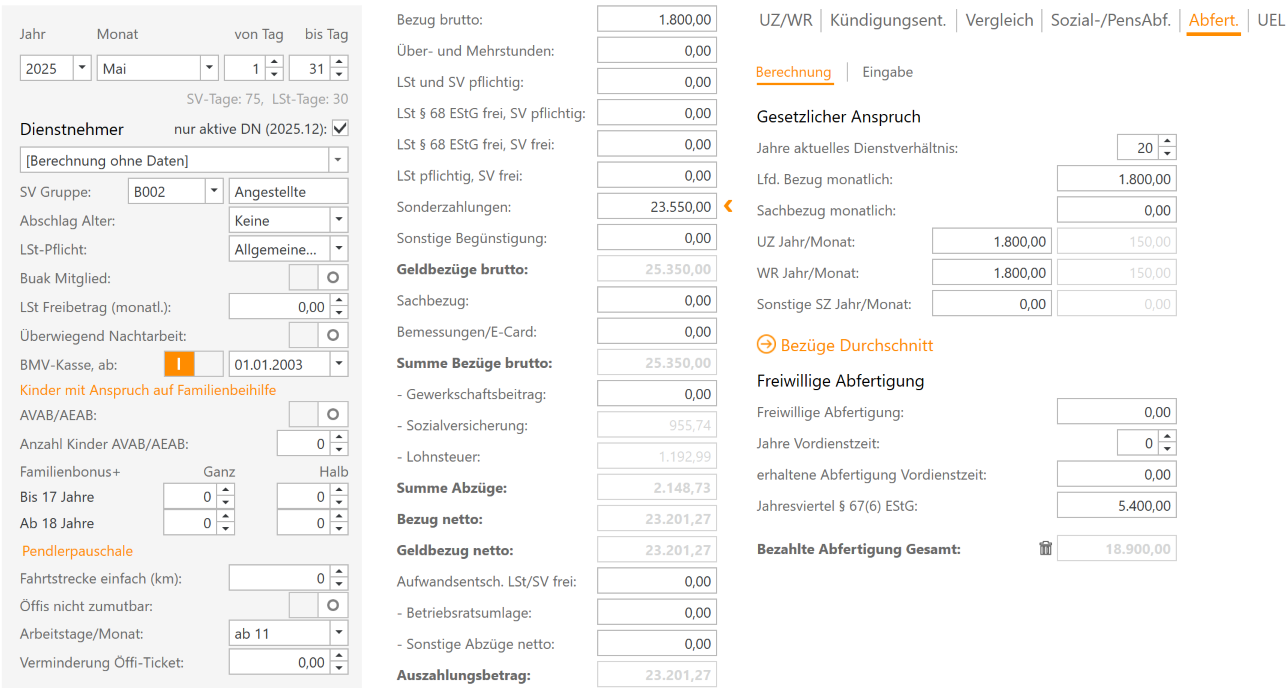The width and height of the screenshot is (1288, 688).
Task: Open the Monat dropdown
Action: pos(207,67)
